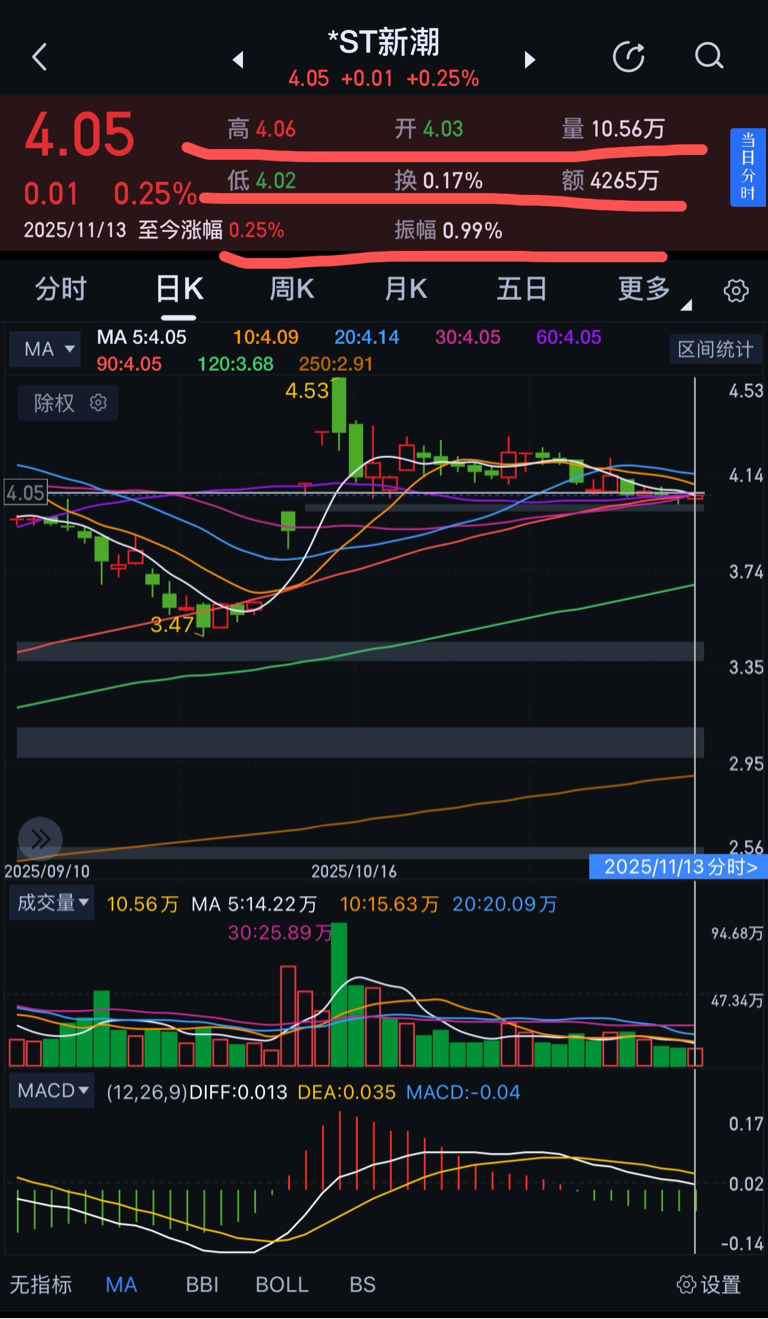Select MA overlay option at bottom

click(121, 1285)
